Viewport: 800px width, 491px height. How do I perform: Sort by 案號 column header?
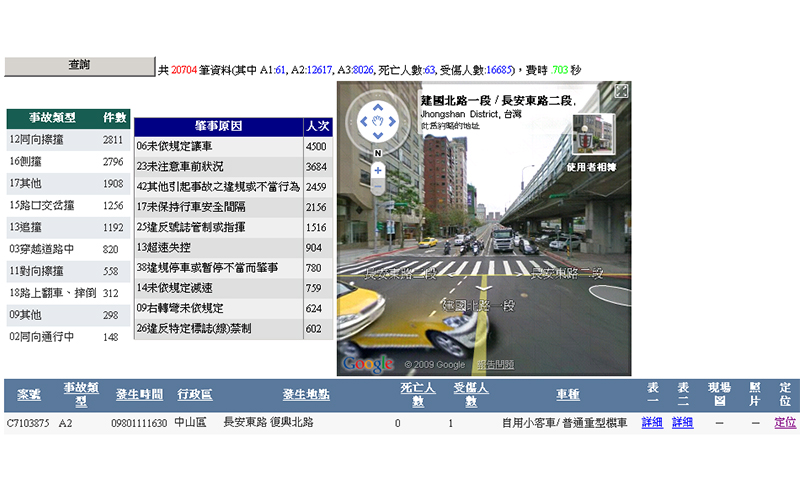pyautogui.click(x=29, y=394)
